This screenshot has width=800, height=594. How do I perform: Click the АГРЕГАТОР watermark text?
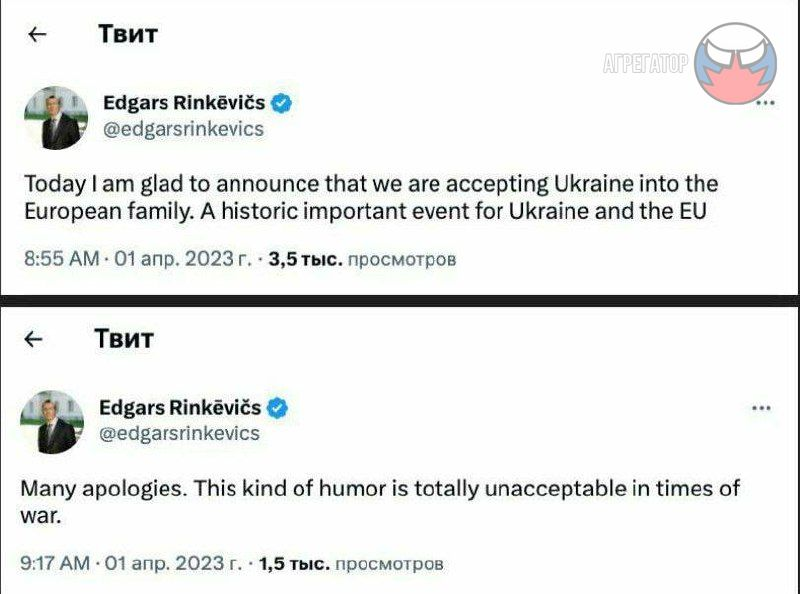coord(646,64)
